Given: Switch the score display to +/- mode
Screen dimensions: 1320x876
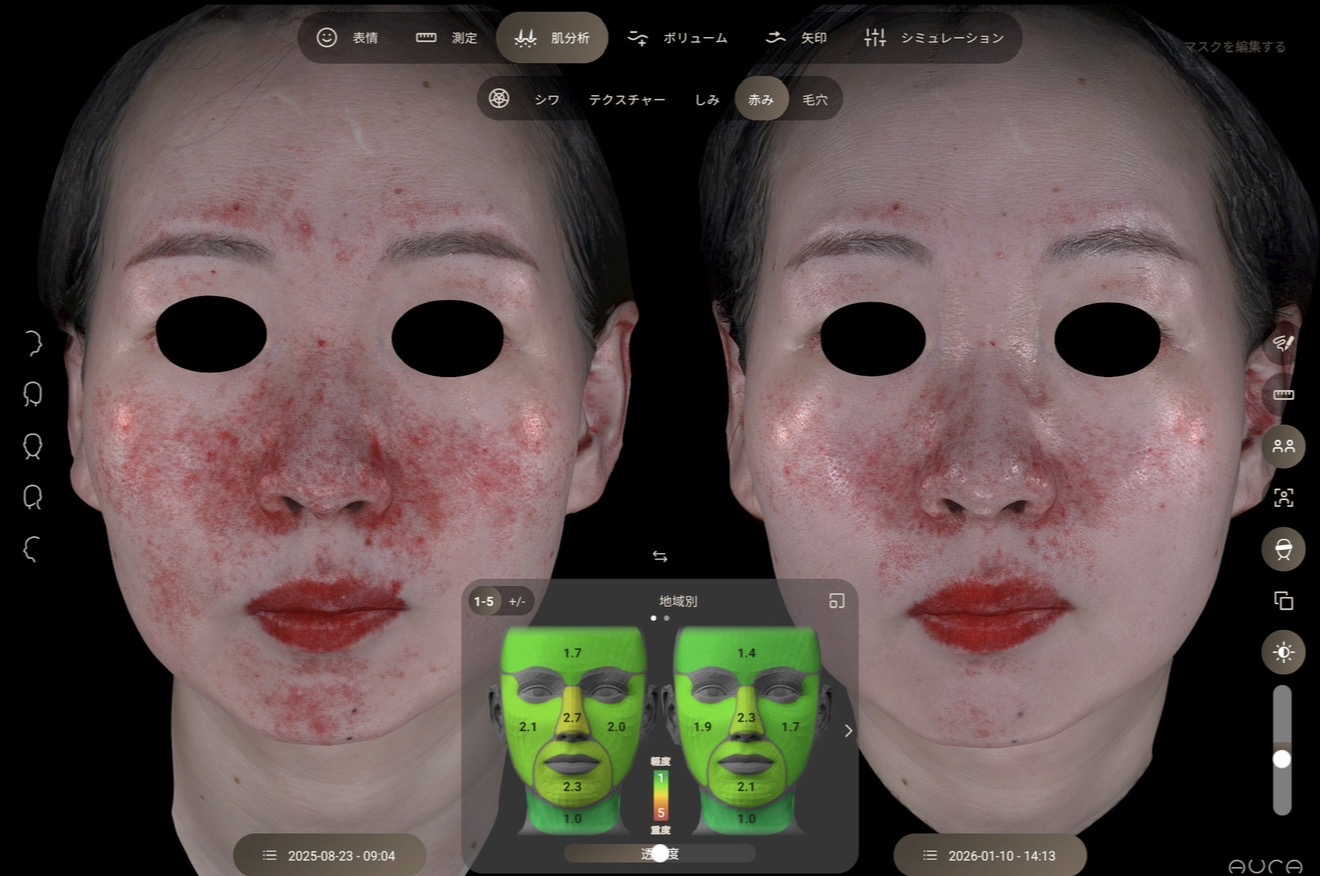Looking at the screenshot, I should 516,601.
